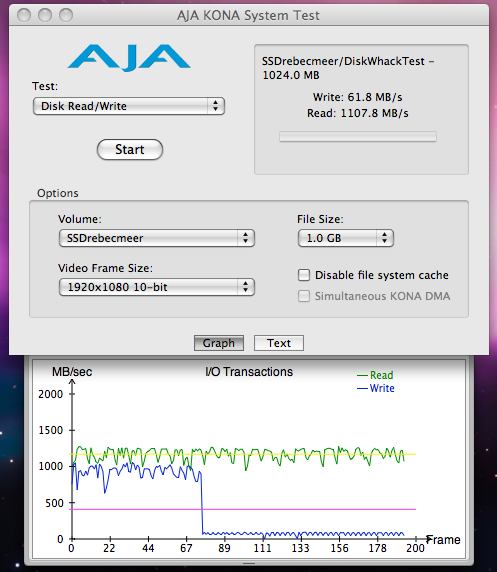Click the Options section label
Screen dimensions: 497x572
pos(58,193)
